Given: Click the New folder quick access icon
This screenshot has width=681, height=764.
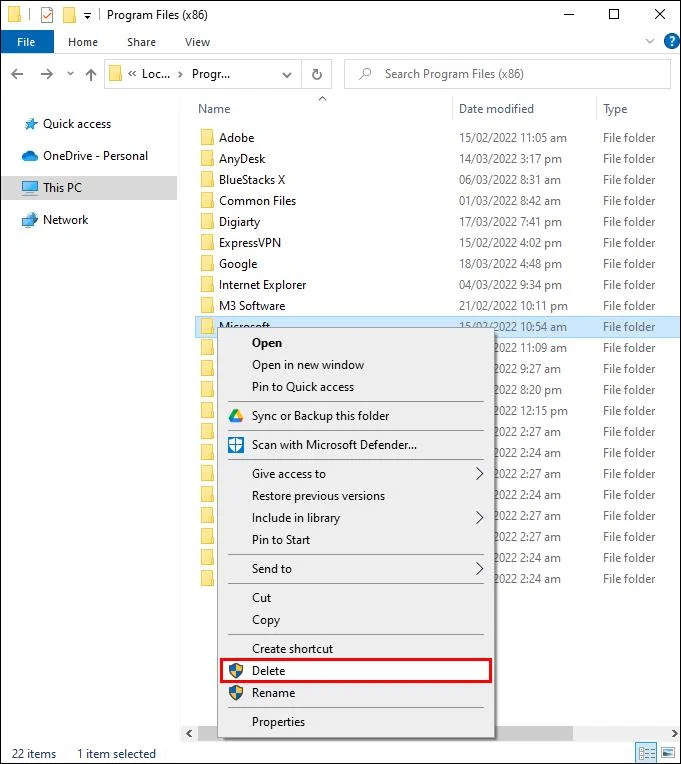Looking at the screenshot, I should [69, 15].
